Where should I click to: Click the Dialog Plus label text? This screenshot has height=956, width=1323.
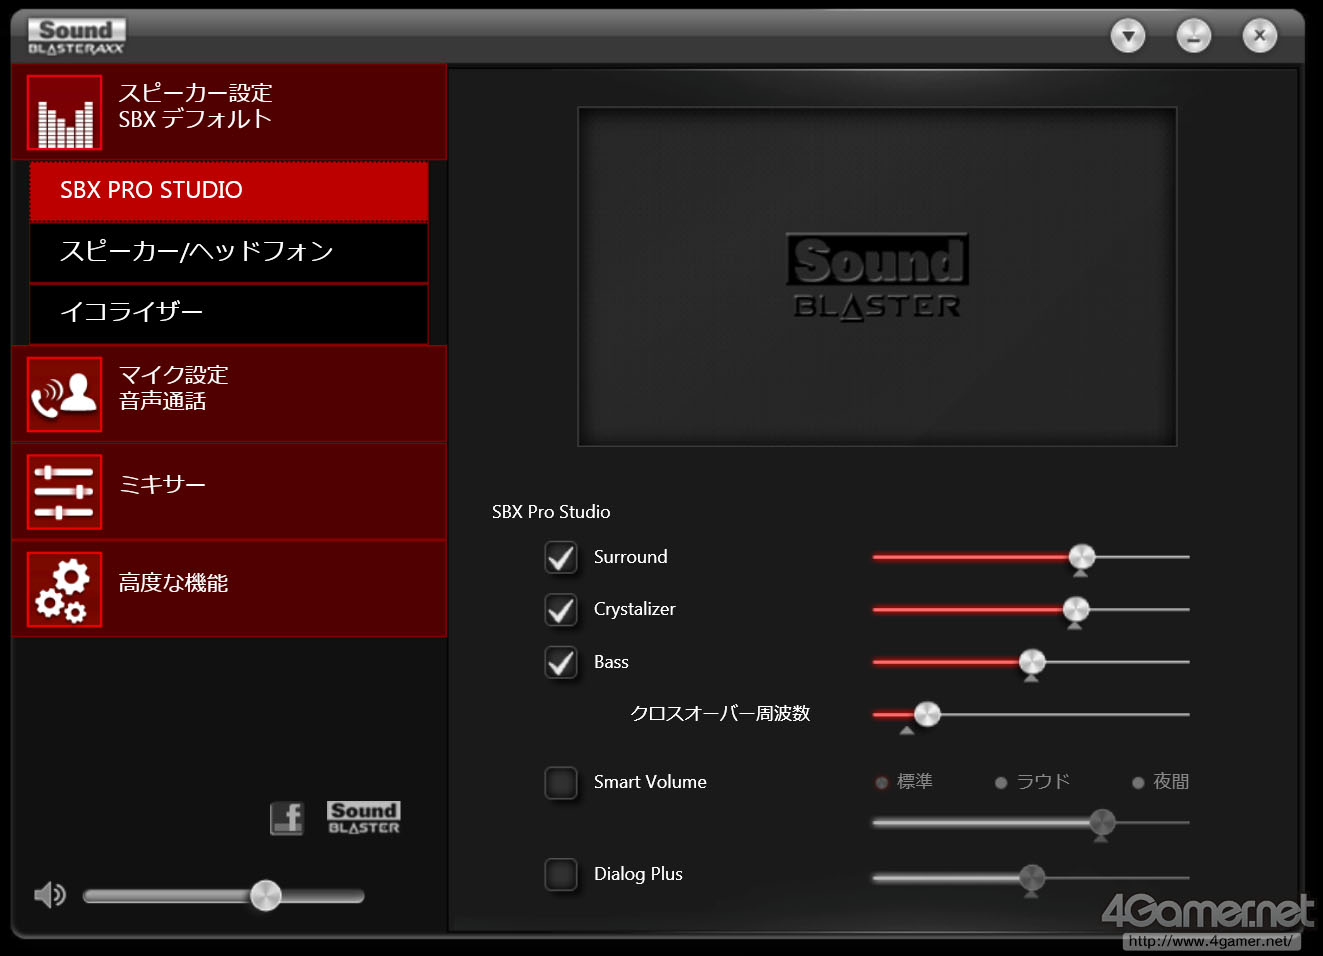pos(638,874)
